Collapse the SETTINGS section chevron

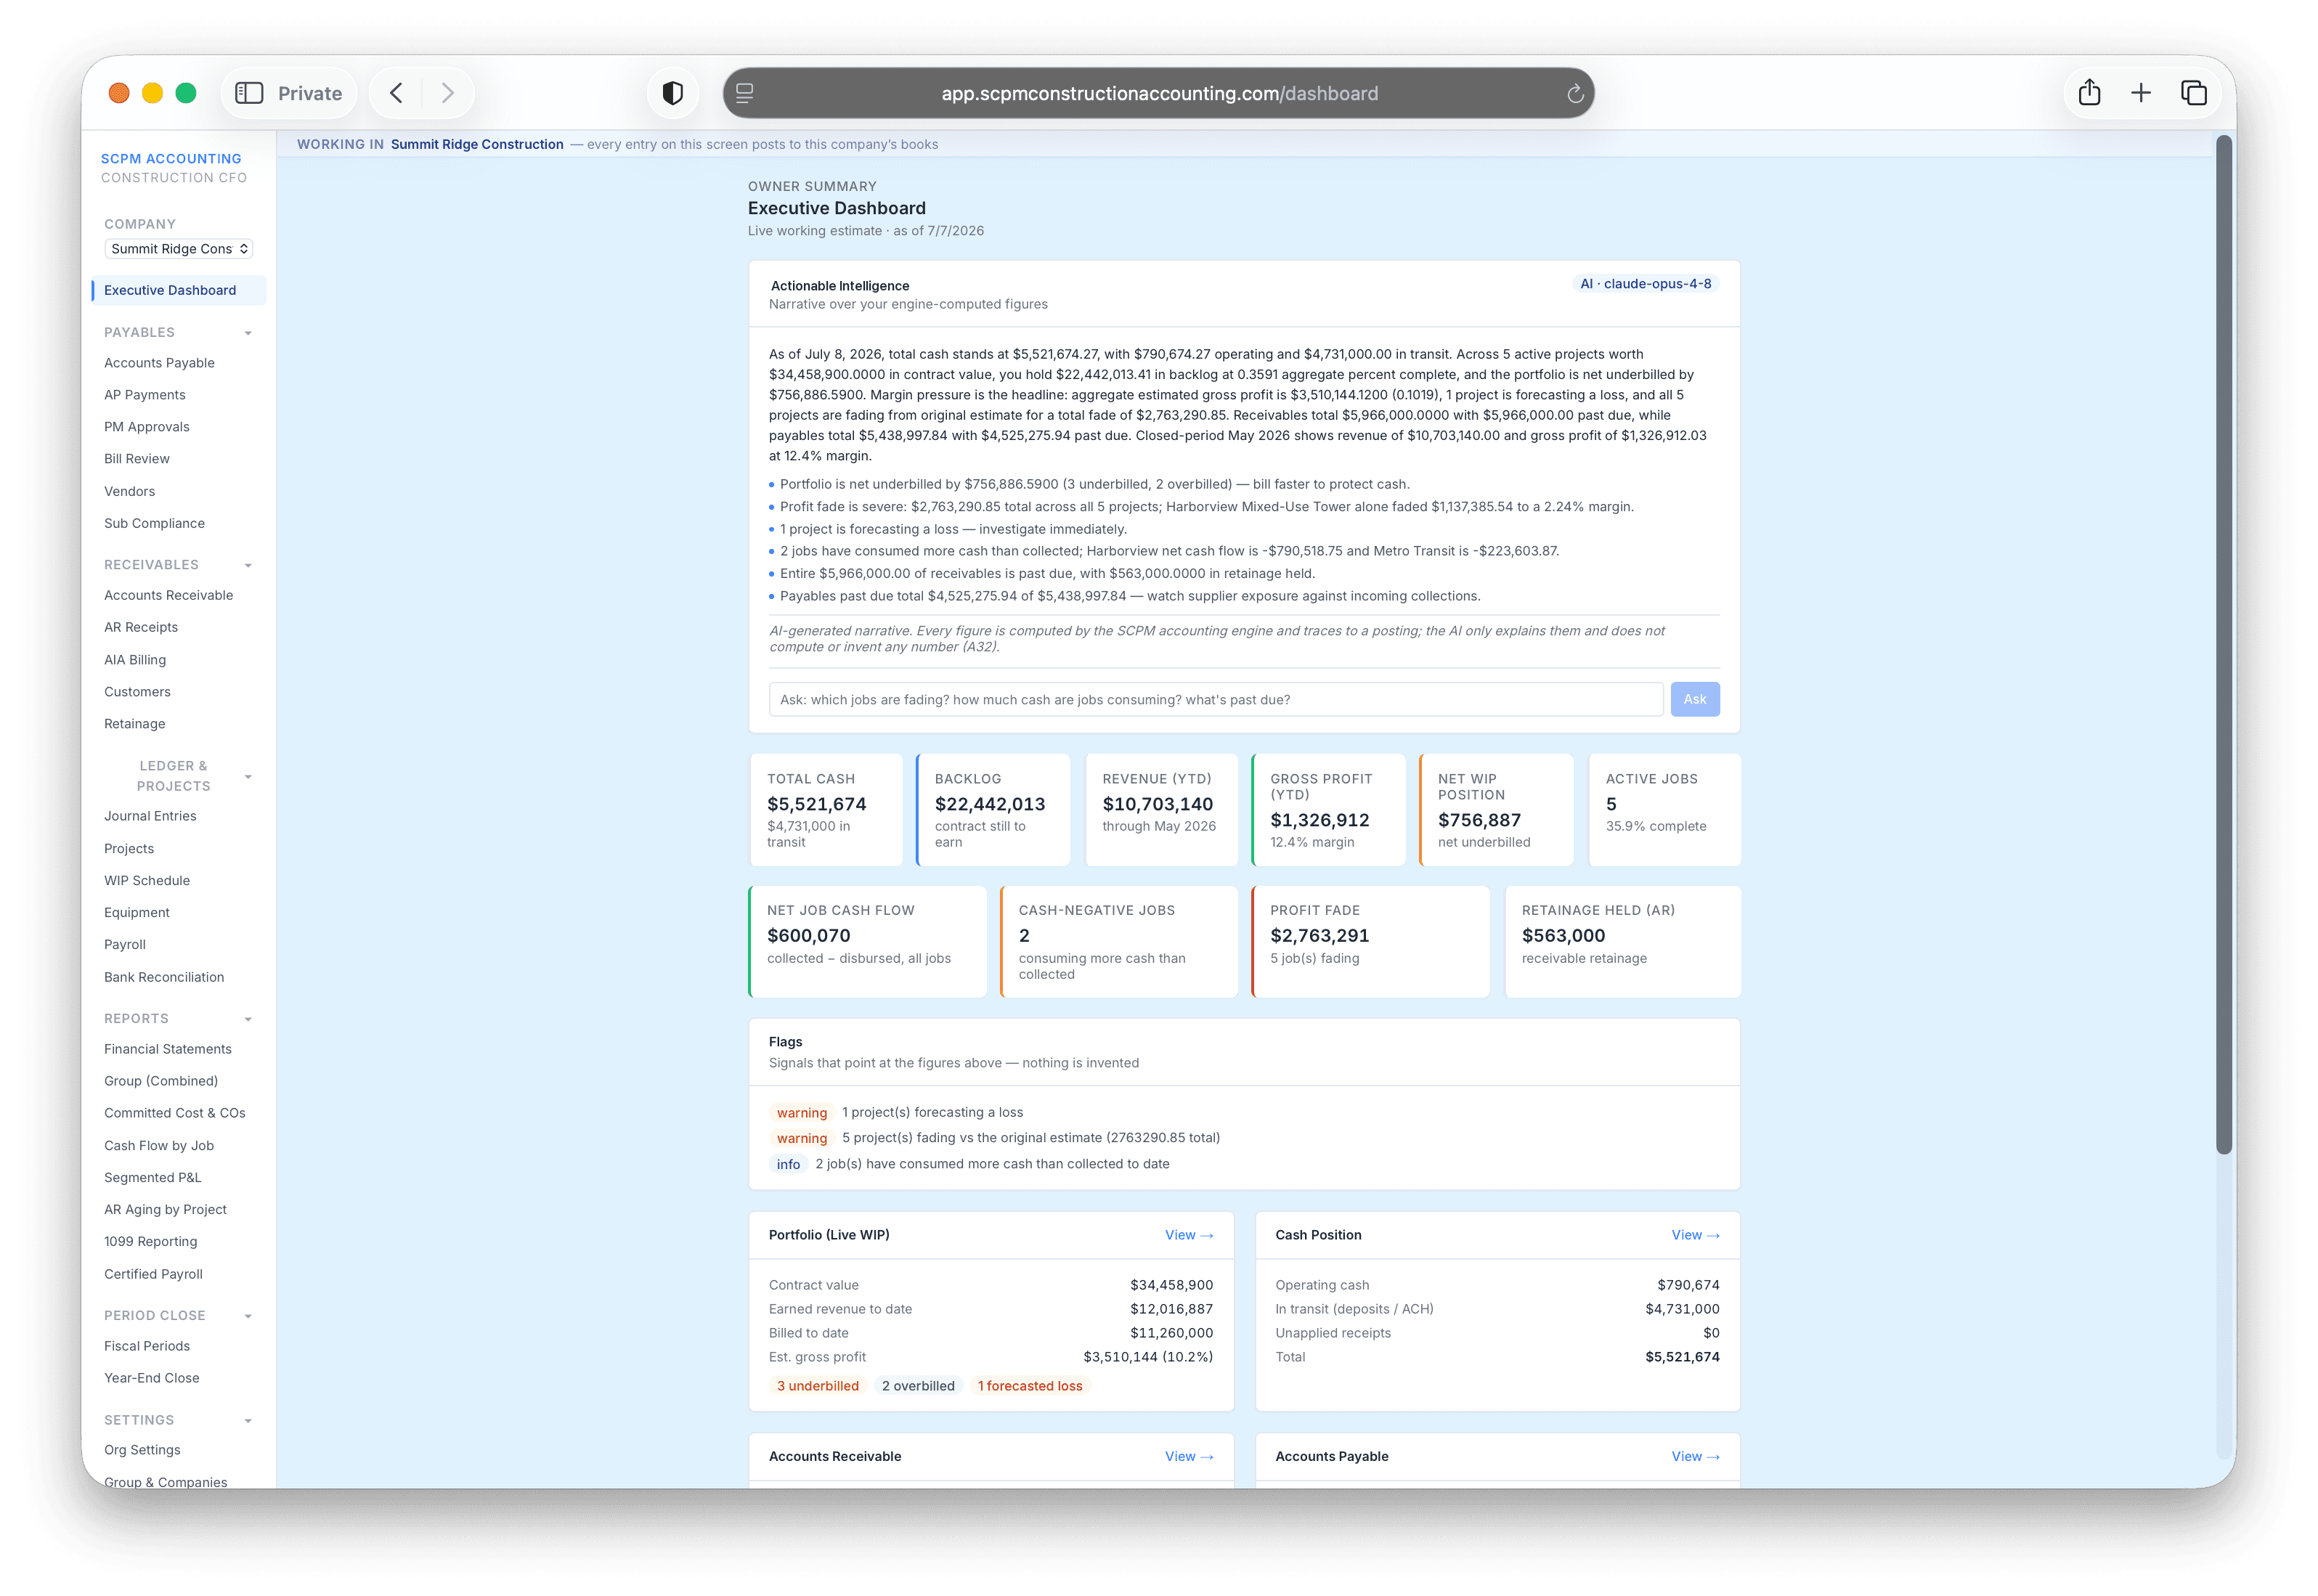pyautogui.click(x=248, y=1420)
